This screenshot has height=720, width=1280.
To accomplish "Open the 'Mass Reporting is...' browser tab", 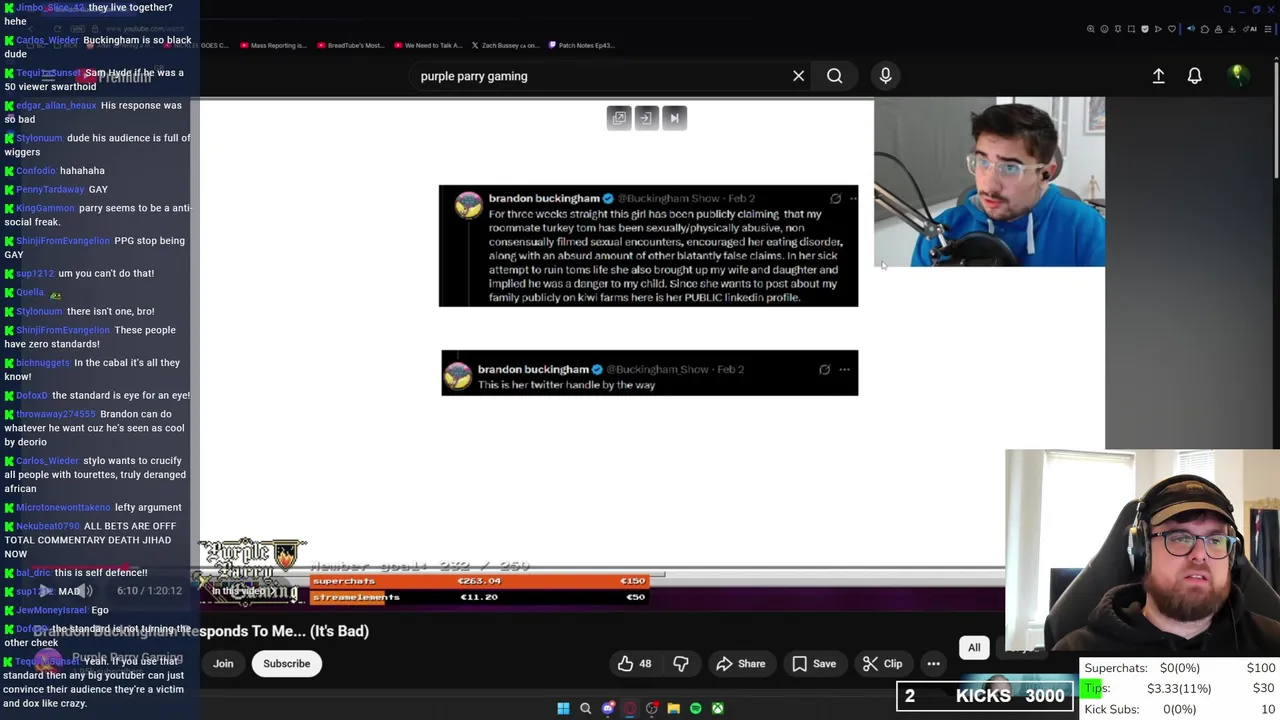I will pyautogui.click(x=272, y=45).
